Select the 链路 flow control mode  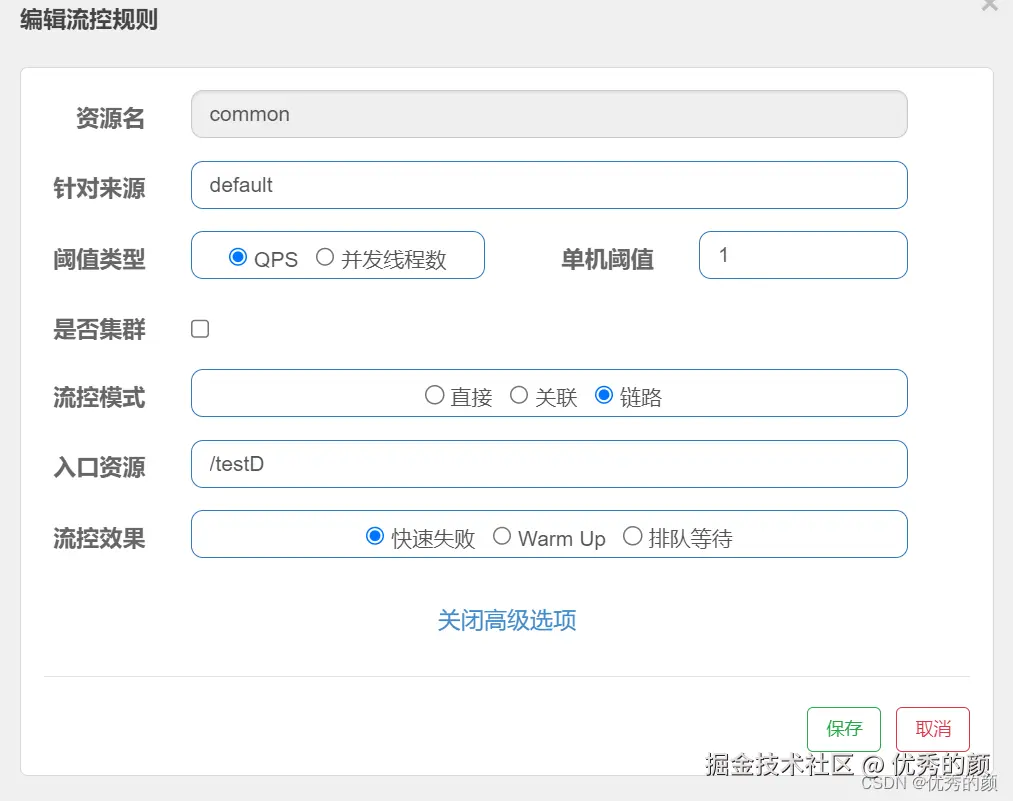point(603,394)
